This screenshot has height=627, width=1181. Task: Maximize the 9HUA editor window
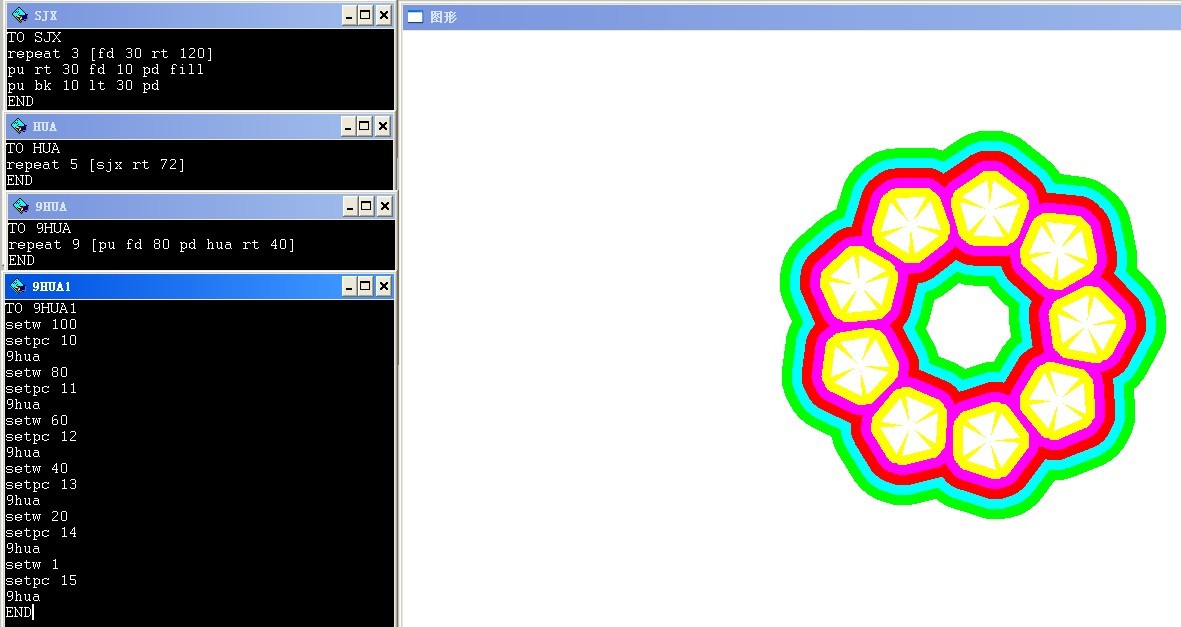[366, 206]
